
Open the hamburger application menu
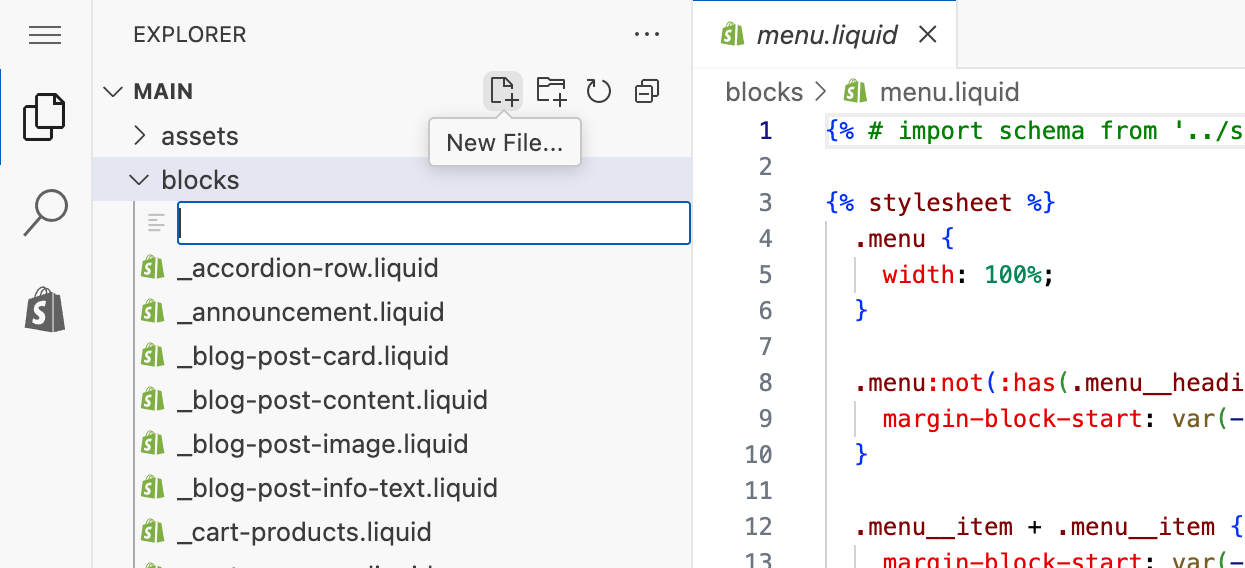[x=45, y=36]
